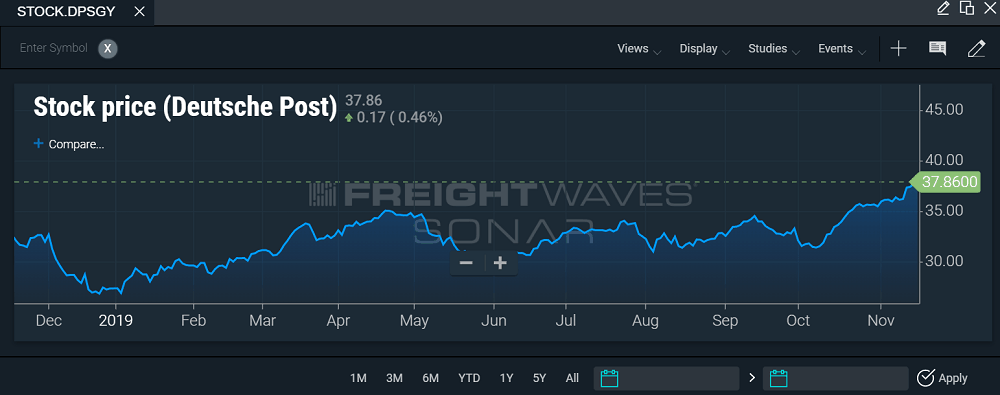Switch to the STOCK.DPSGY tab
Screen dimensions: 1000x395
pyautogui.click(x=66, y=11)
